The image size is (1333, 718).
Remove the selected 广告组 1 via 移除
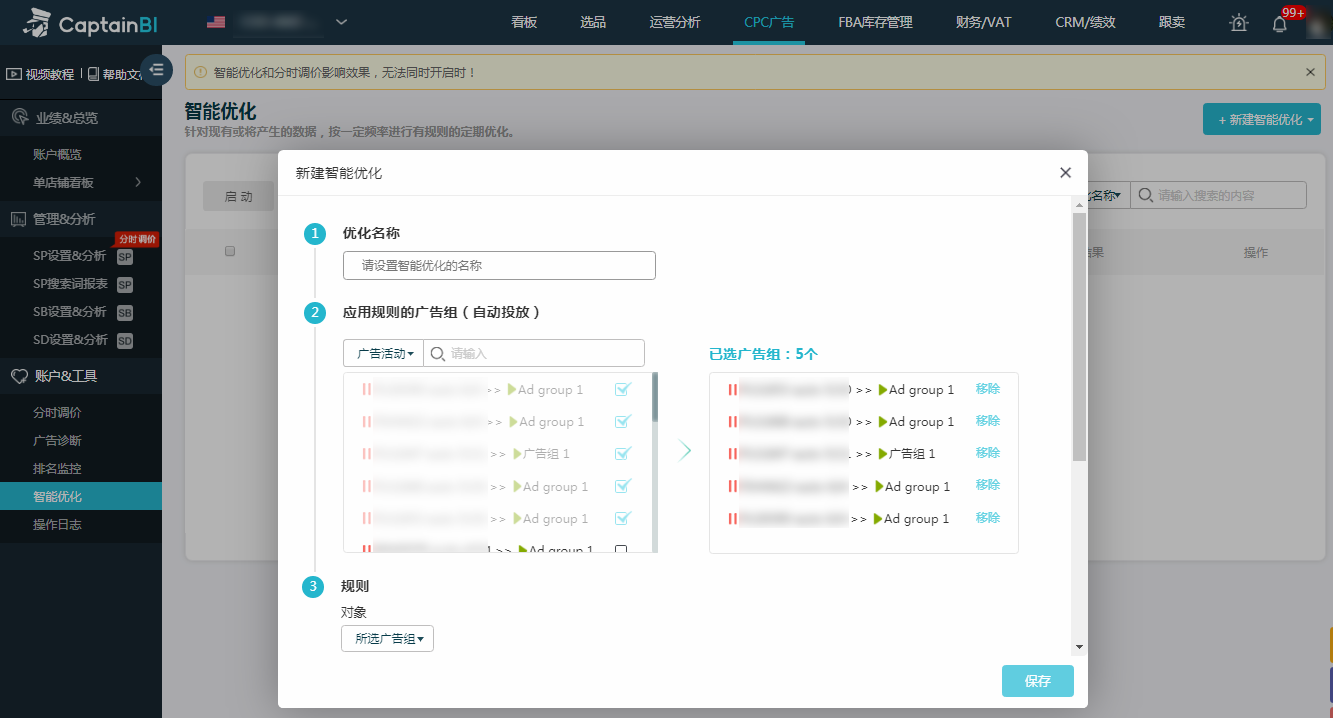coord(988,453)
